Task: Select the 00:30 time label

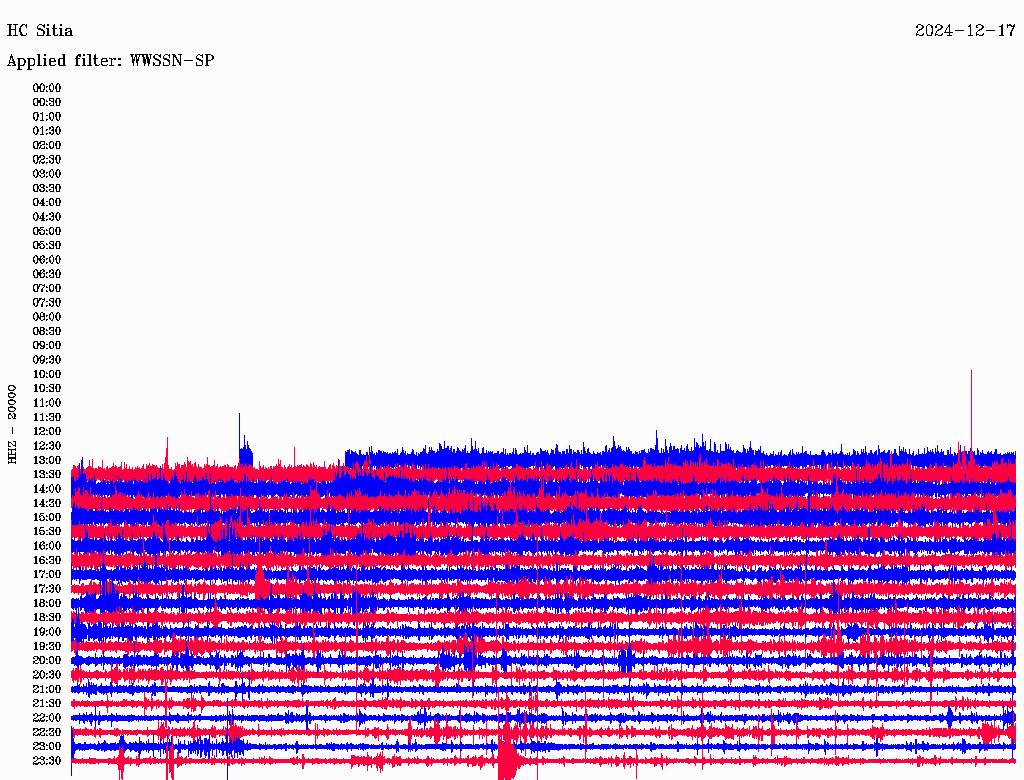Action: [x=47, y=103]
